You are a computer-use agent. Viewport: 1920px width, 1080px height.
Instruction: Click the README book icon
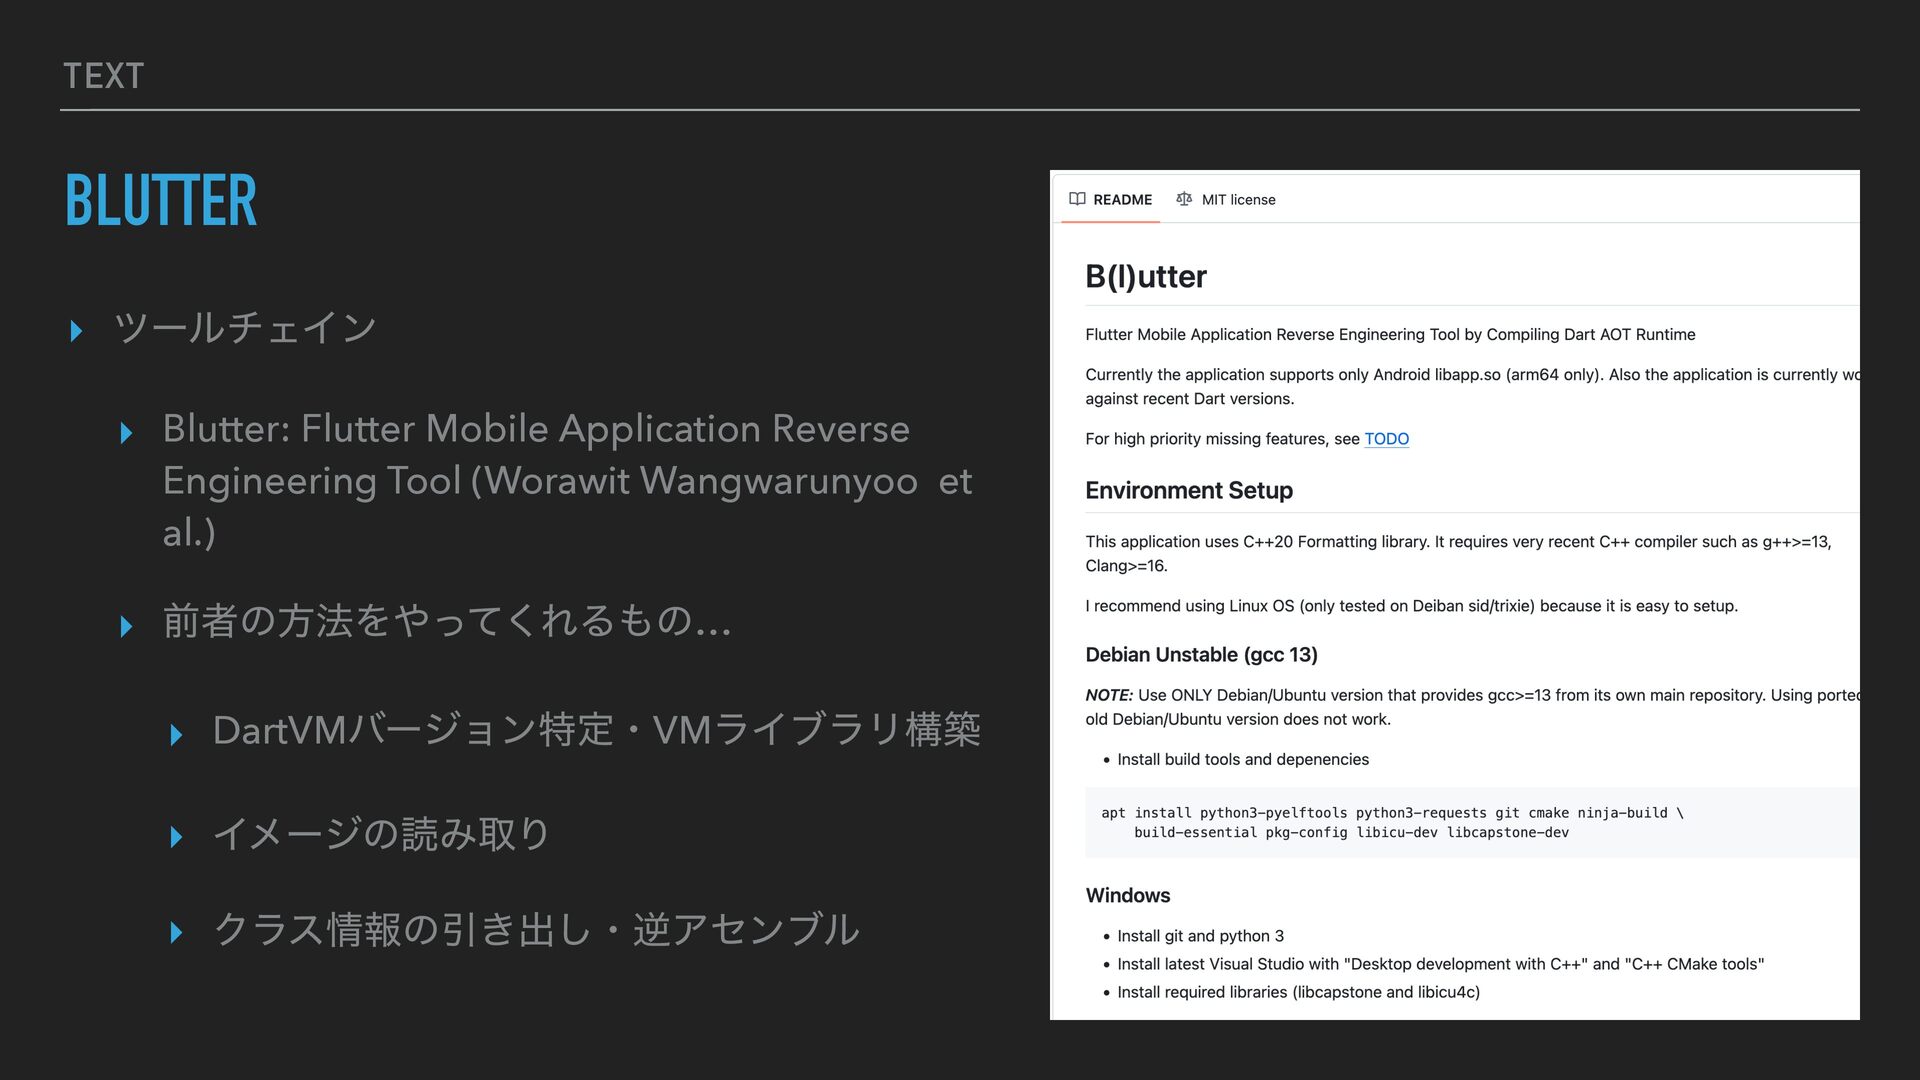click(1077, 199)
